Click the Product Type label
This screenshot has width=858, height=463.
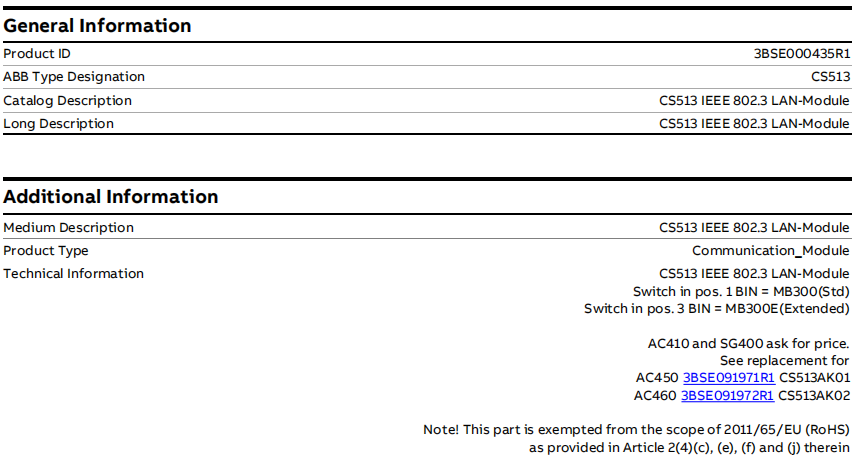(x=46, y=251)
